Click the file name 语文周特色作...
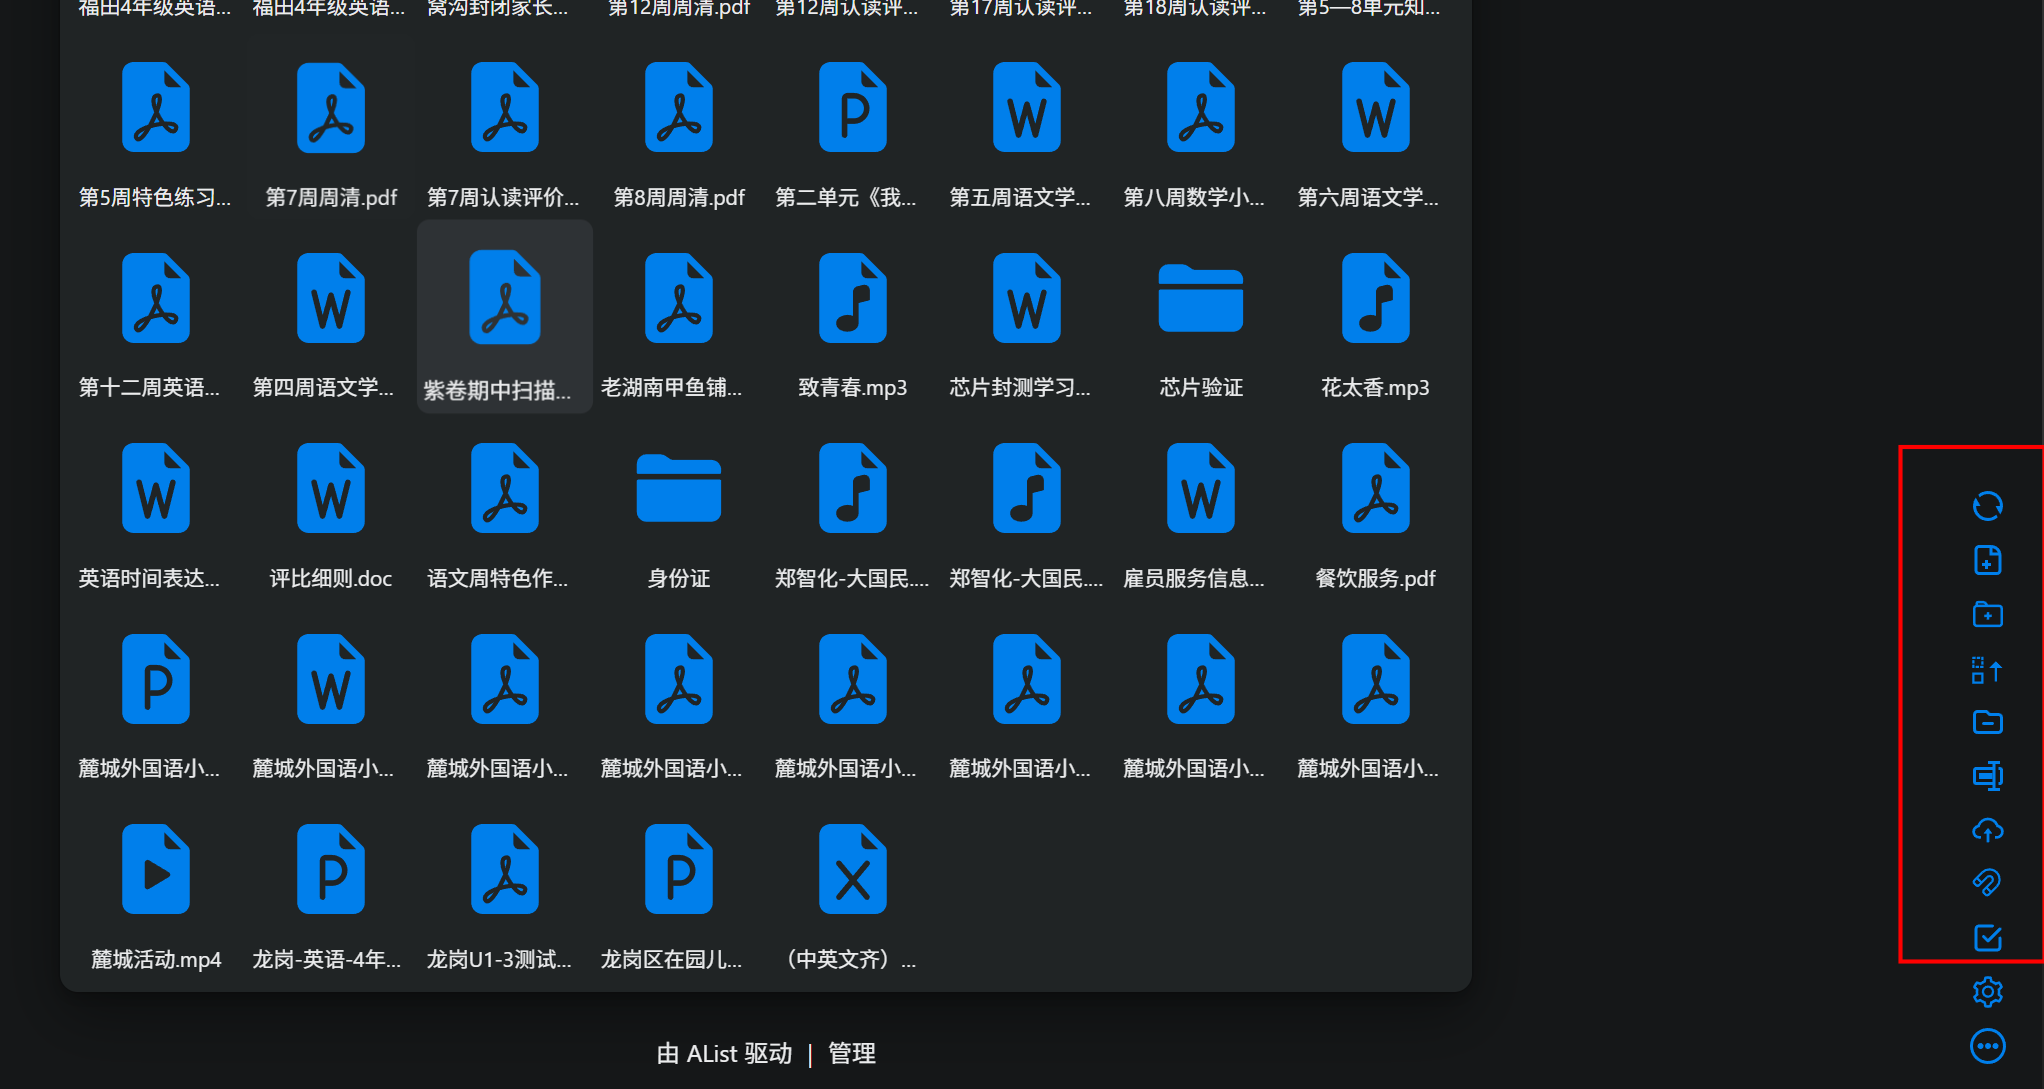 pos(497,578)
